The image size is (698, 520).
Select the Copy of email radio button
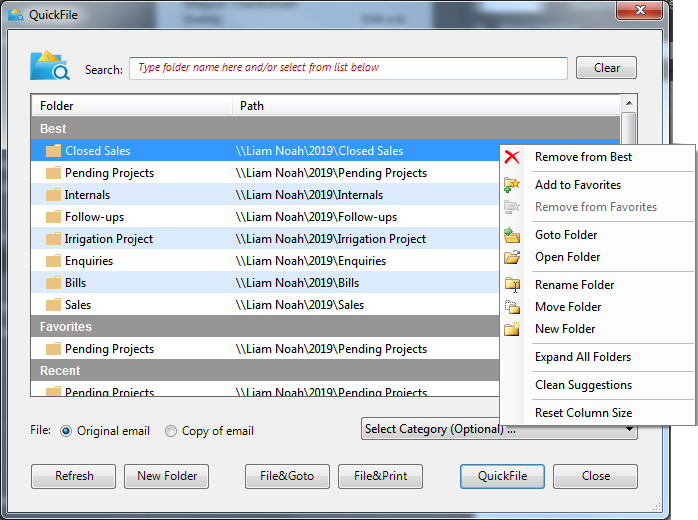click(x=171, y=431)
